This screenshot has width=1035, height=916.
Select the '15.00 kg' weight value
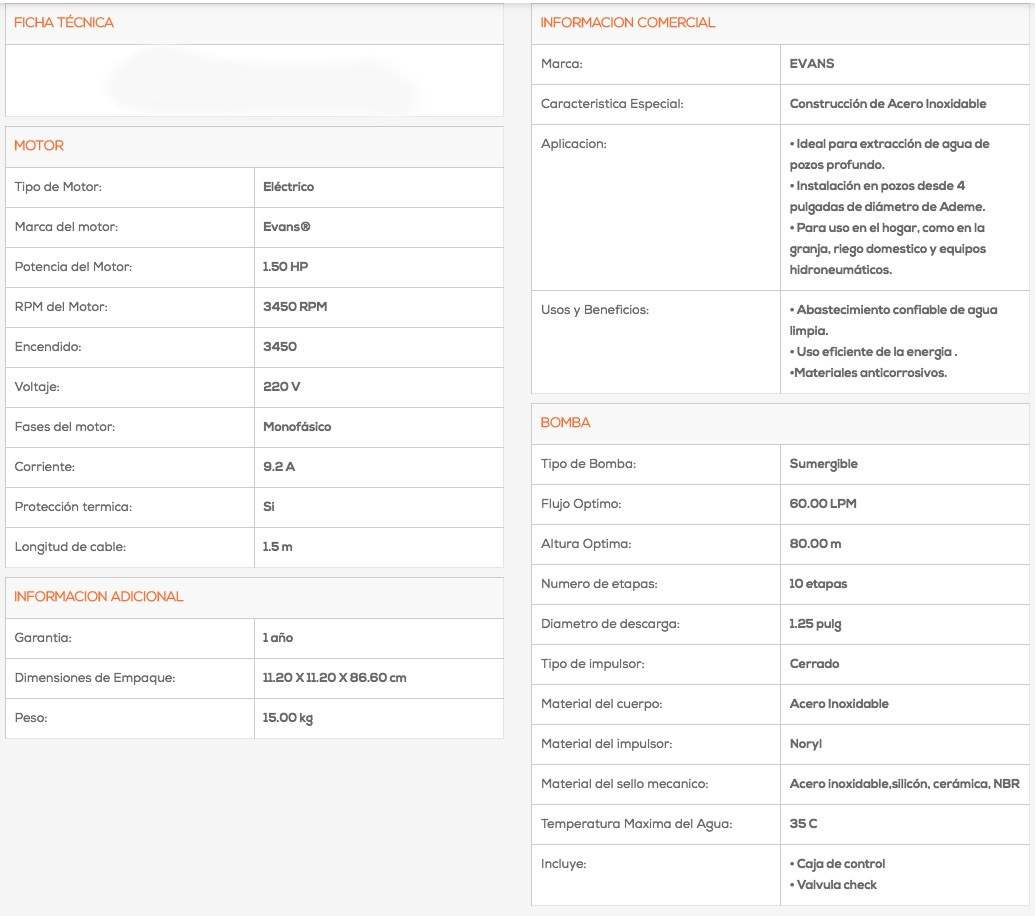(288, 718)
